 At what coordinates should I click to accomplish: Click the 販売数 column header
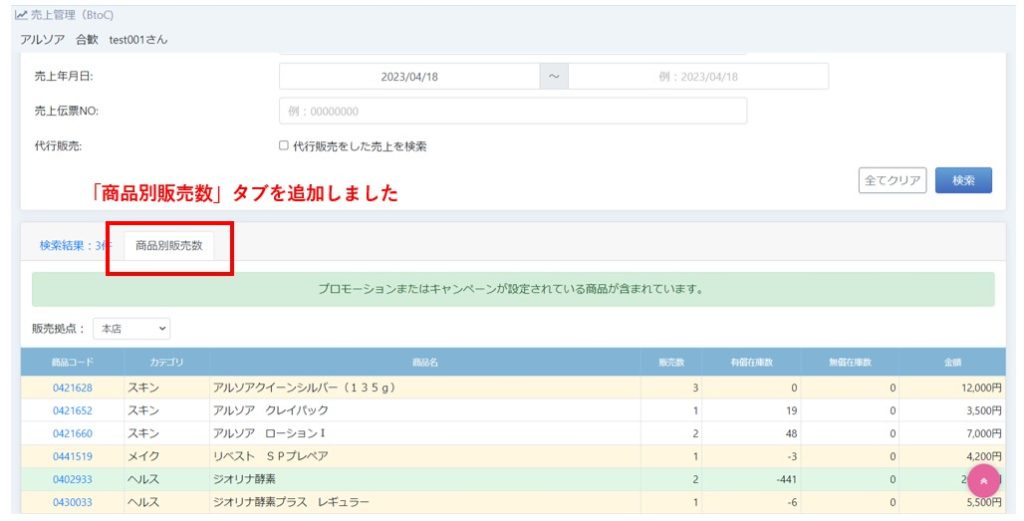(x=671, y=362)
